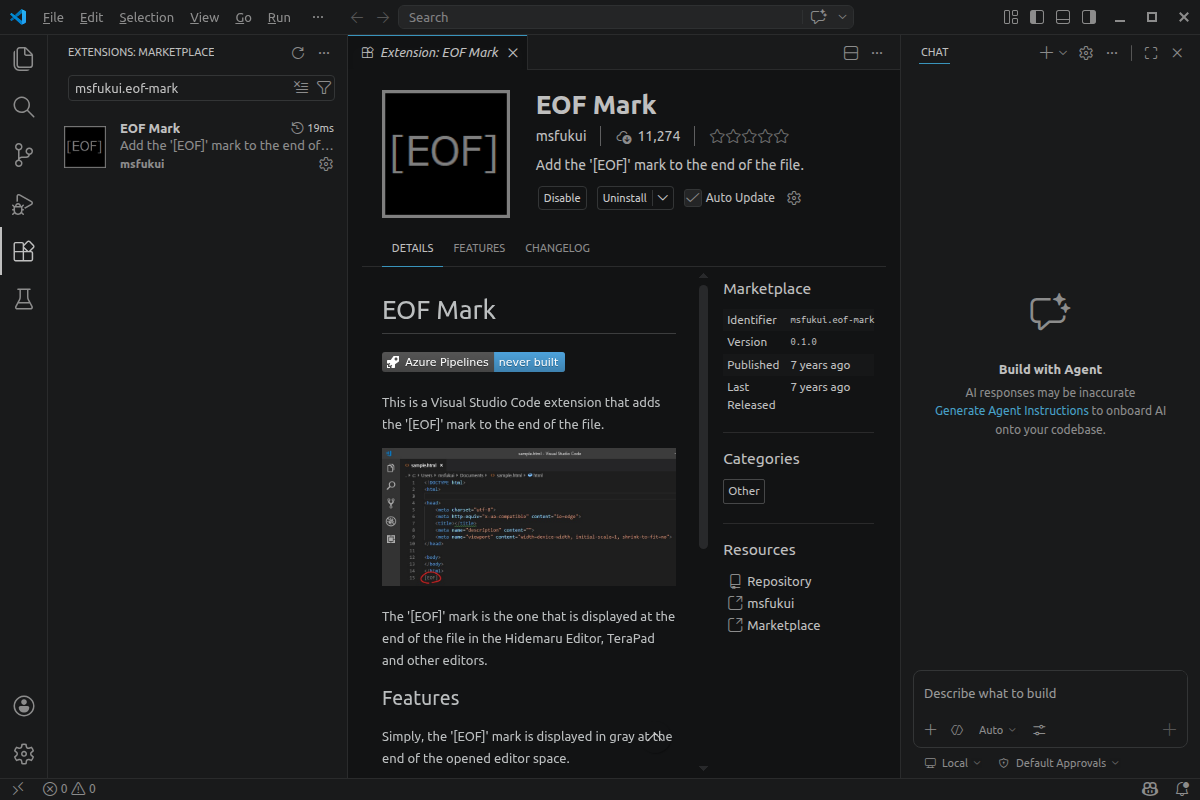
Task: Open the Manage gear in activity bar
Action: click(24, 754)
